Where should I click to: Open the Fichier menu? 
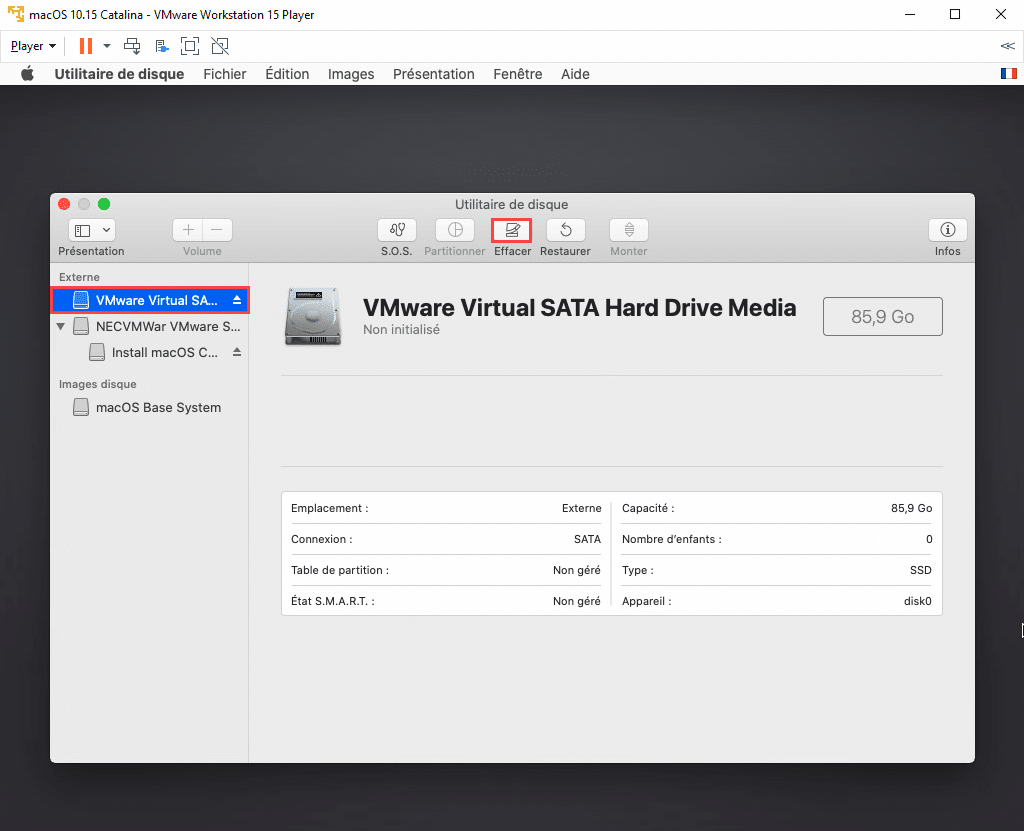pos(224,74)
